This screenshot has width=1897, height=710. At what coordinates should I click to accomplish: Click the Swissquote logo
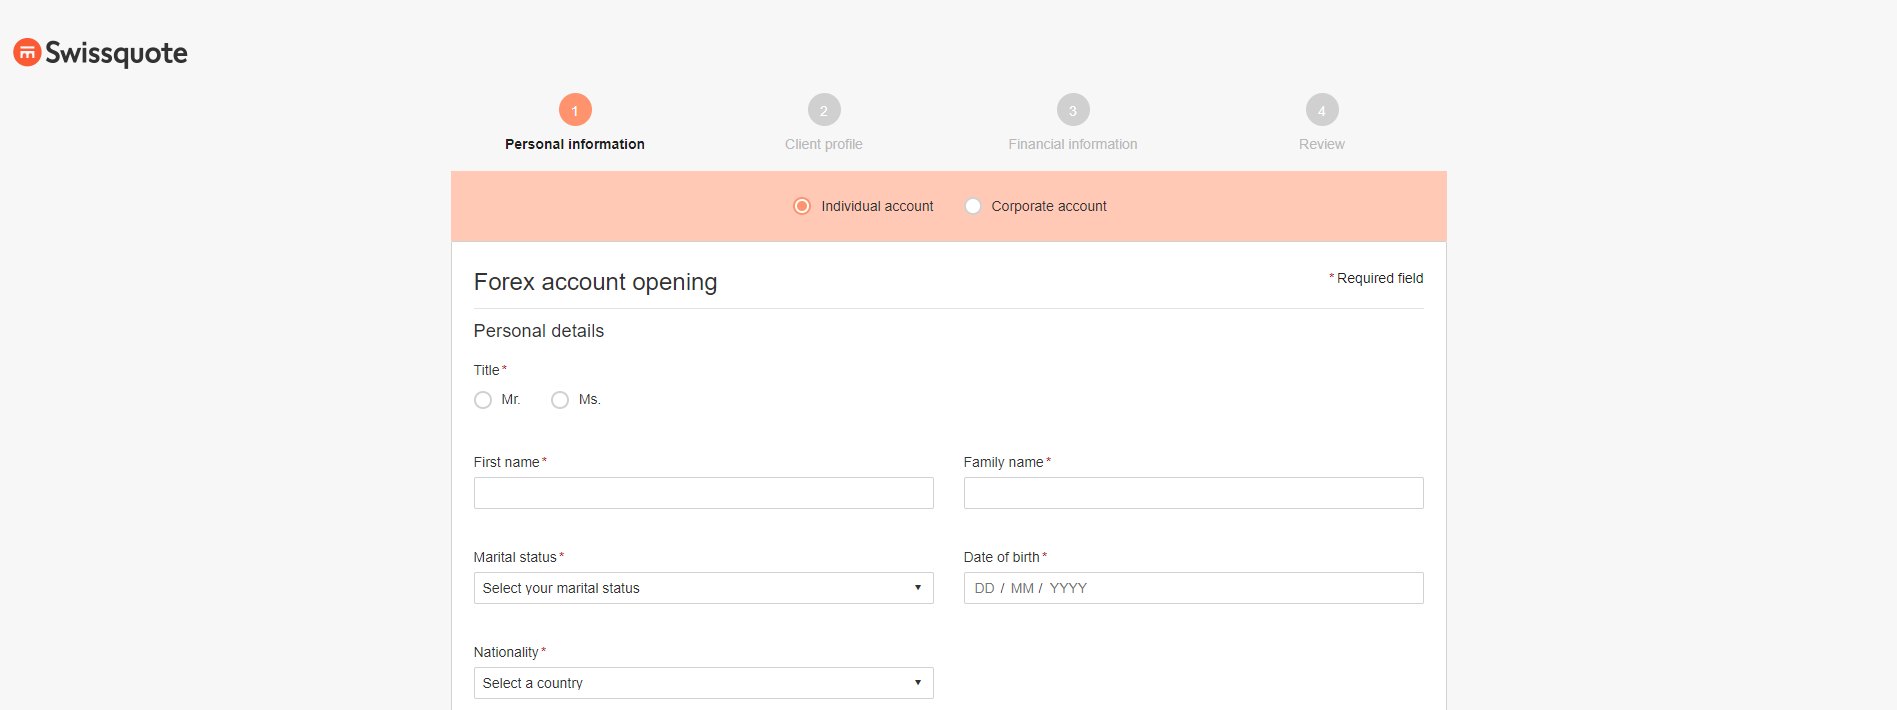coord(100,53)
